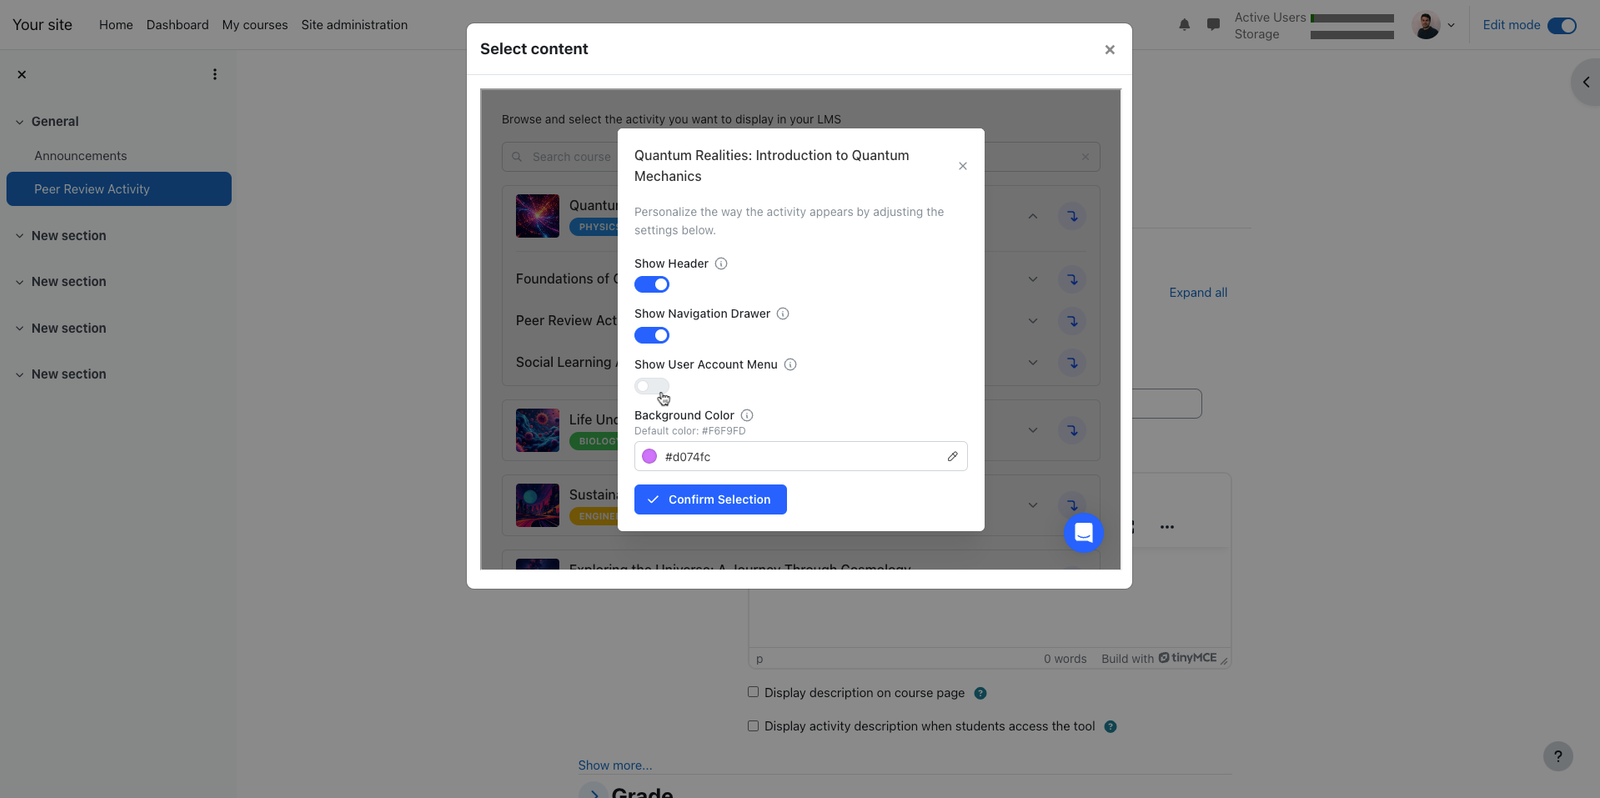Open the Site administration menu
The image size is (1600, 798).
click(x=354, y=25)
